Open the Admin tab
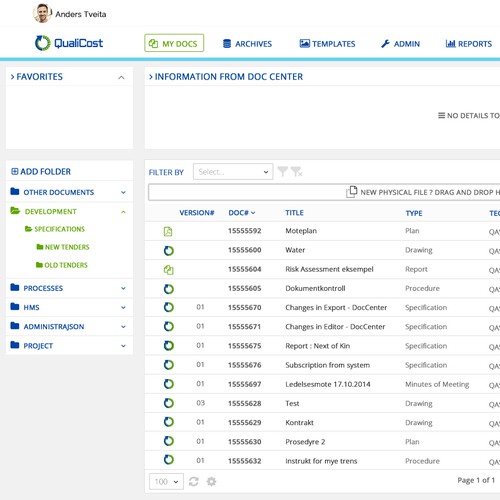 [400, 44]
